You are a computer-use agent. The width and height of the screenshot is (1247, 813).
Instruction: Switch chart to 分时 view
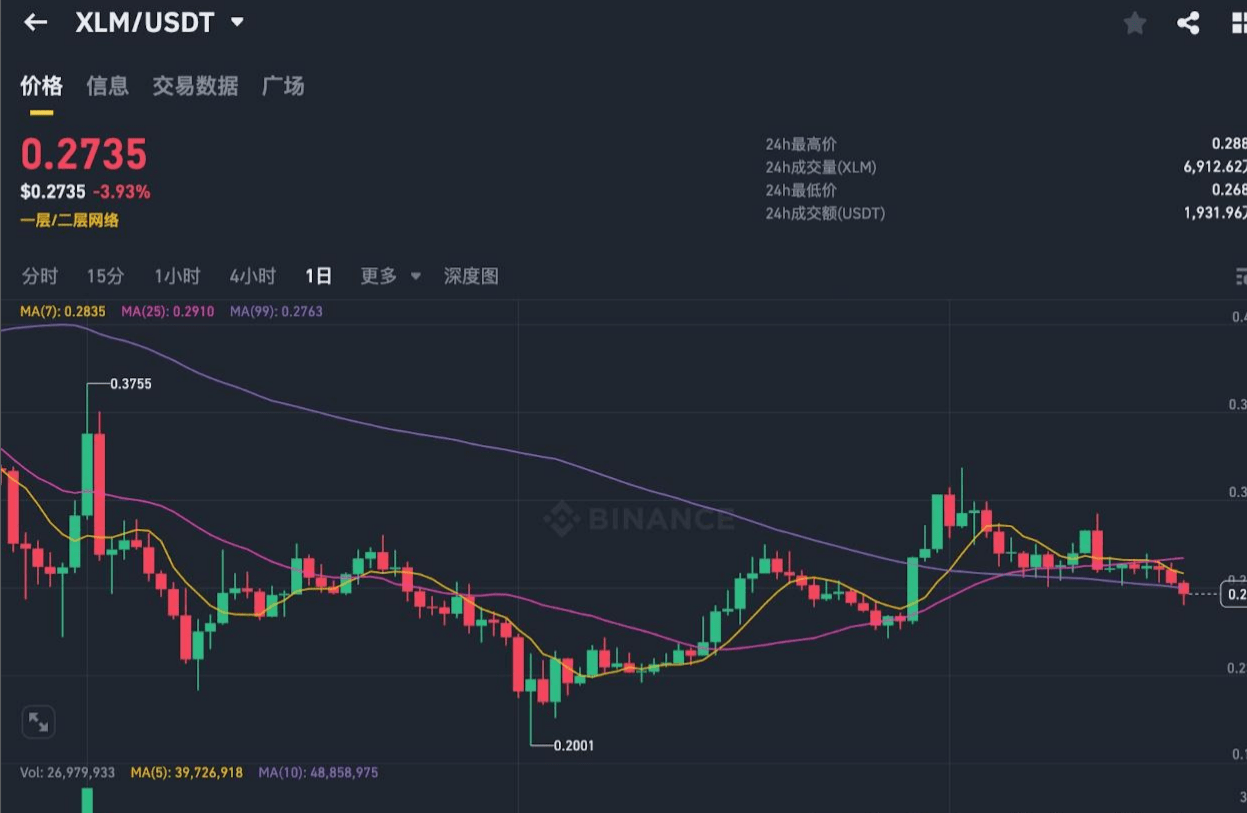pyautogui.click(x=40, y=276)
